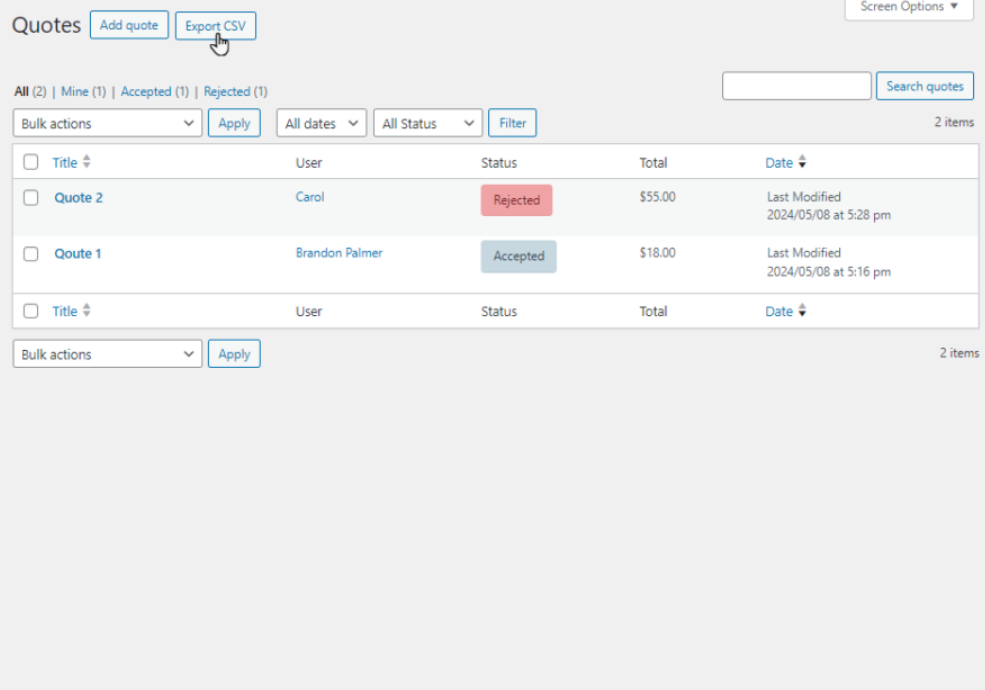Click the Date sort arrow in table footer
Viewport: 985px width, 690px height.
coord(802,312)
